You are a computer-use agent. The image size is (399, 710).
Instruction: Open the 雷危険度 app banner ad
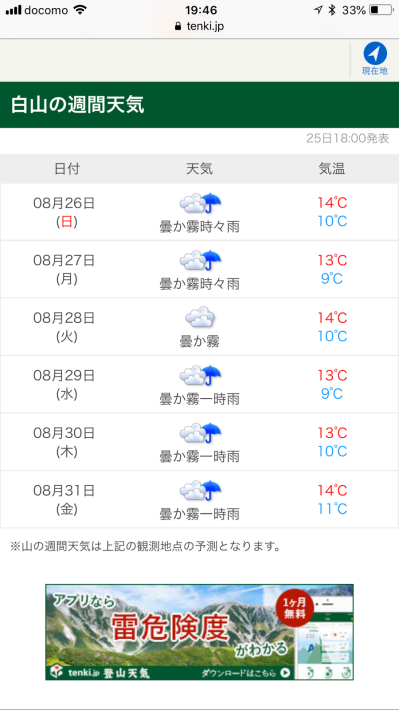coord(199,632)
